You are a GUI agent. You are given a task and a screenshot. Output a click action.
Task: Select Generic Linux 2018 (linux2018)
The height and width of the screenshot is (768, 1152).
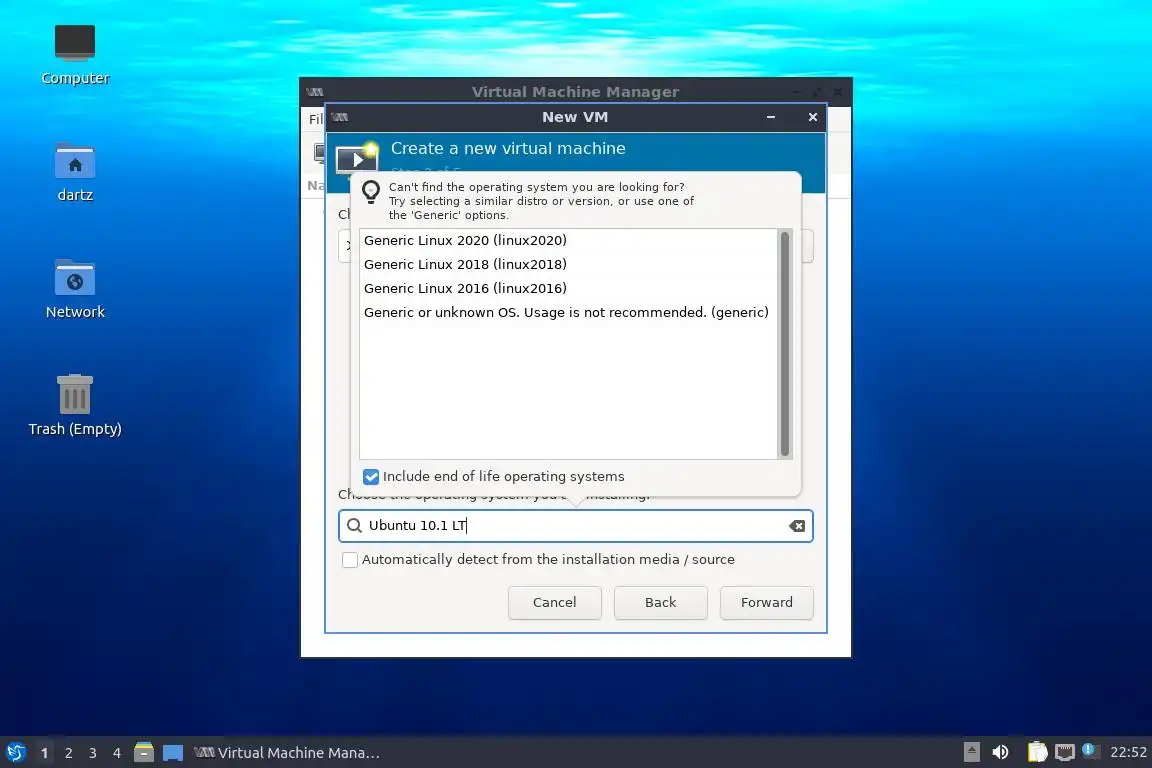[568, 265]
